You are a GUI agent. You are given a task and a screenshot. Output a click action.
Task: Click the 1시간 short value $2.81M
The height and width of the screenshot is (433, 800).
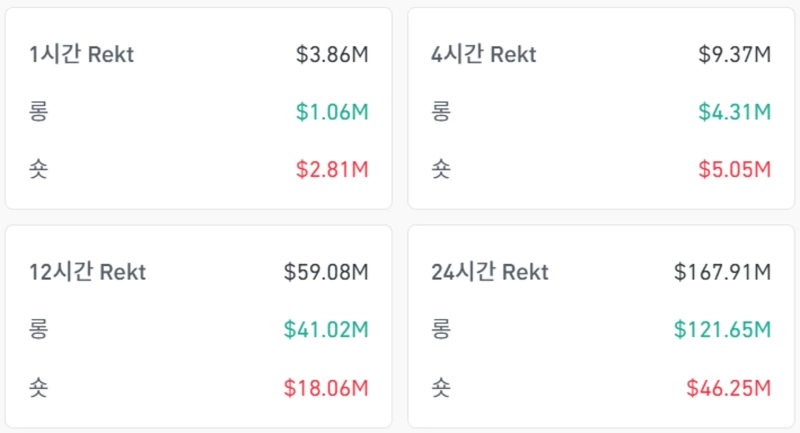click(x=332, y=169)
